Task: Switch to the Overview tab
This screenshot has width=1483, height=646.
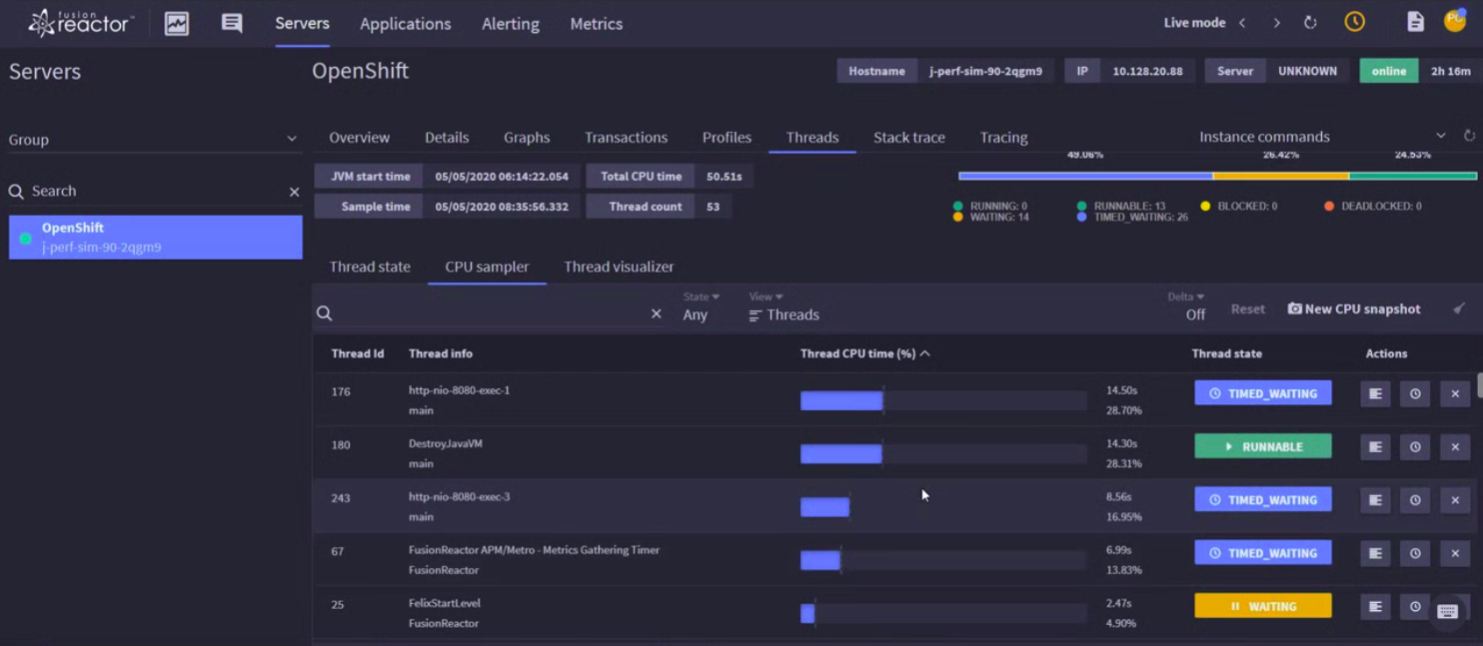Action: (x=359, y=138)
